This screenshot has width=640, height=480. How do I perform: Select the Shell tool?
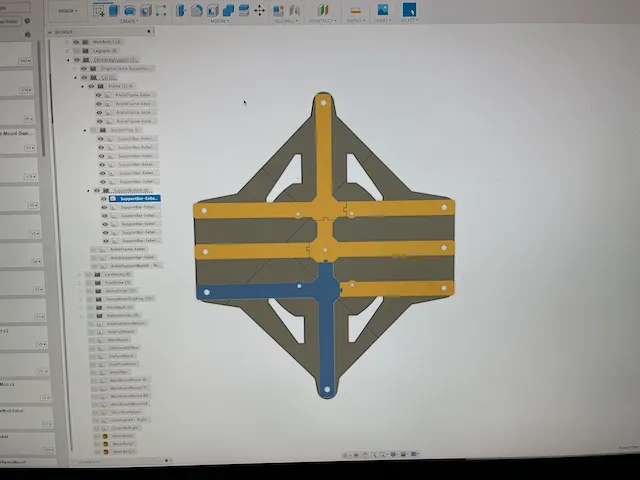tap(213, 11)
